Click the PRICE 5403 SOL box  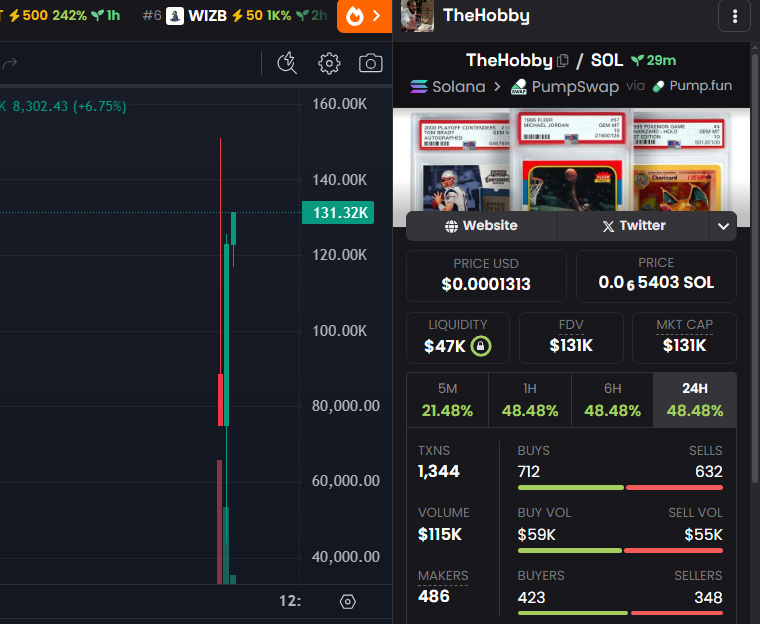[656, 276]
